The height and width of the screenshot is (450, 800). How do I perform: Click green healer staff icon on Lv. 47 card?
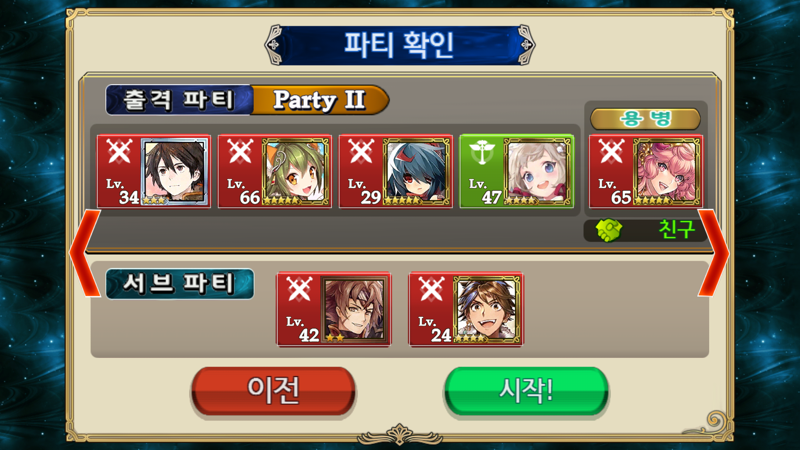pos(482,152)
